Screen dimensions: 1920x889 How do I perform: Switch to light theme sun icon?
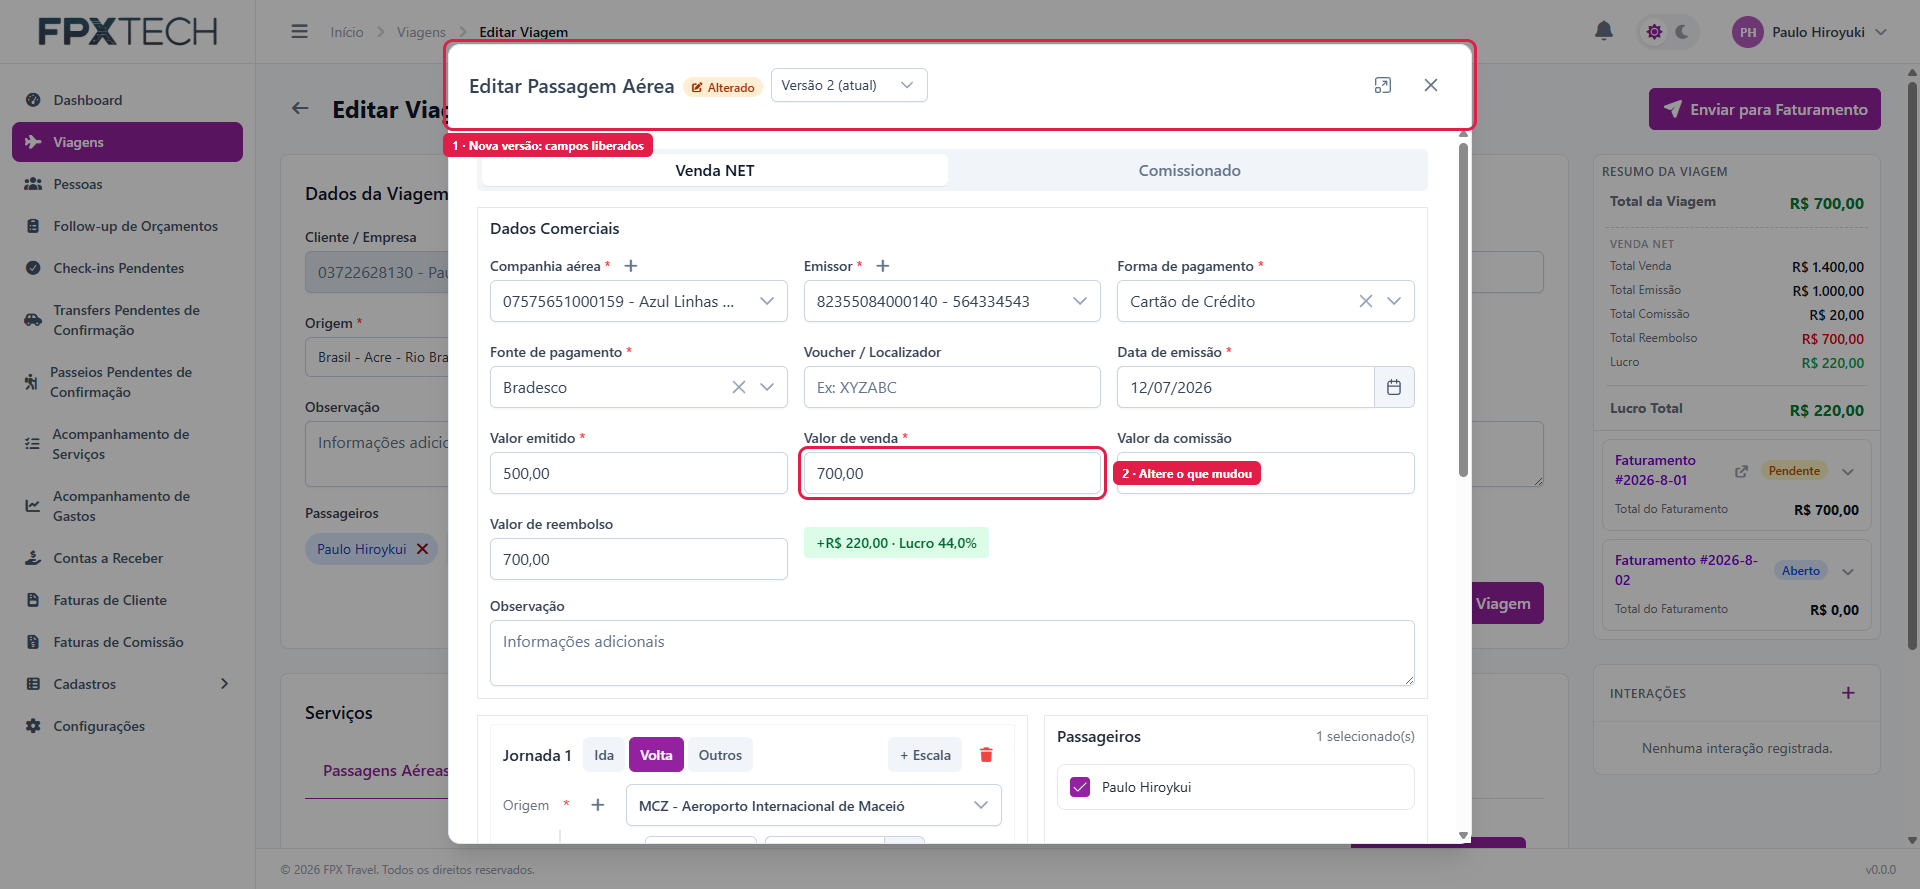[x=1655, y=32]
